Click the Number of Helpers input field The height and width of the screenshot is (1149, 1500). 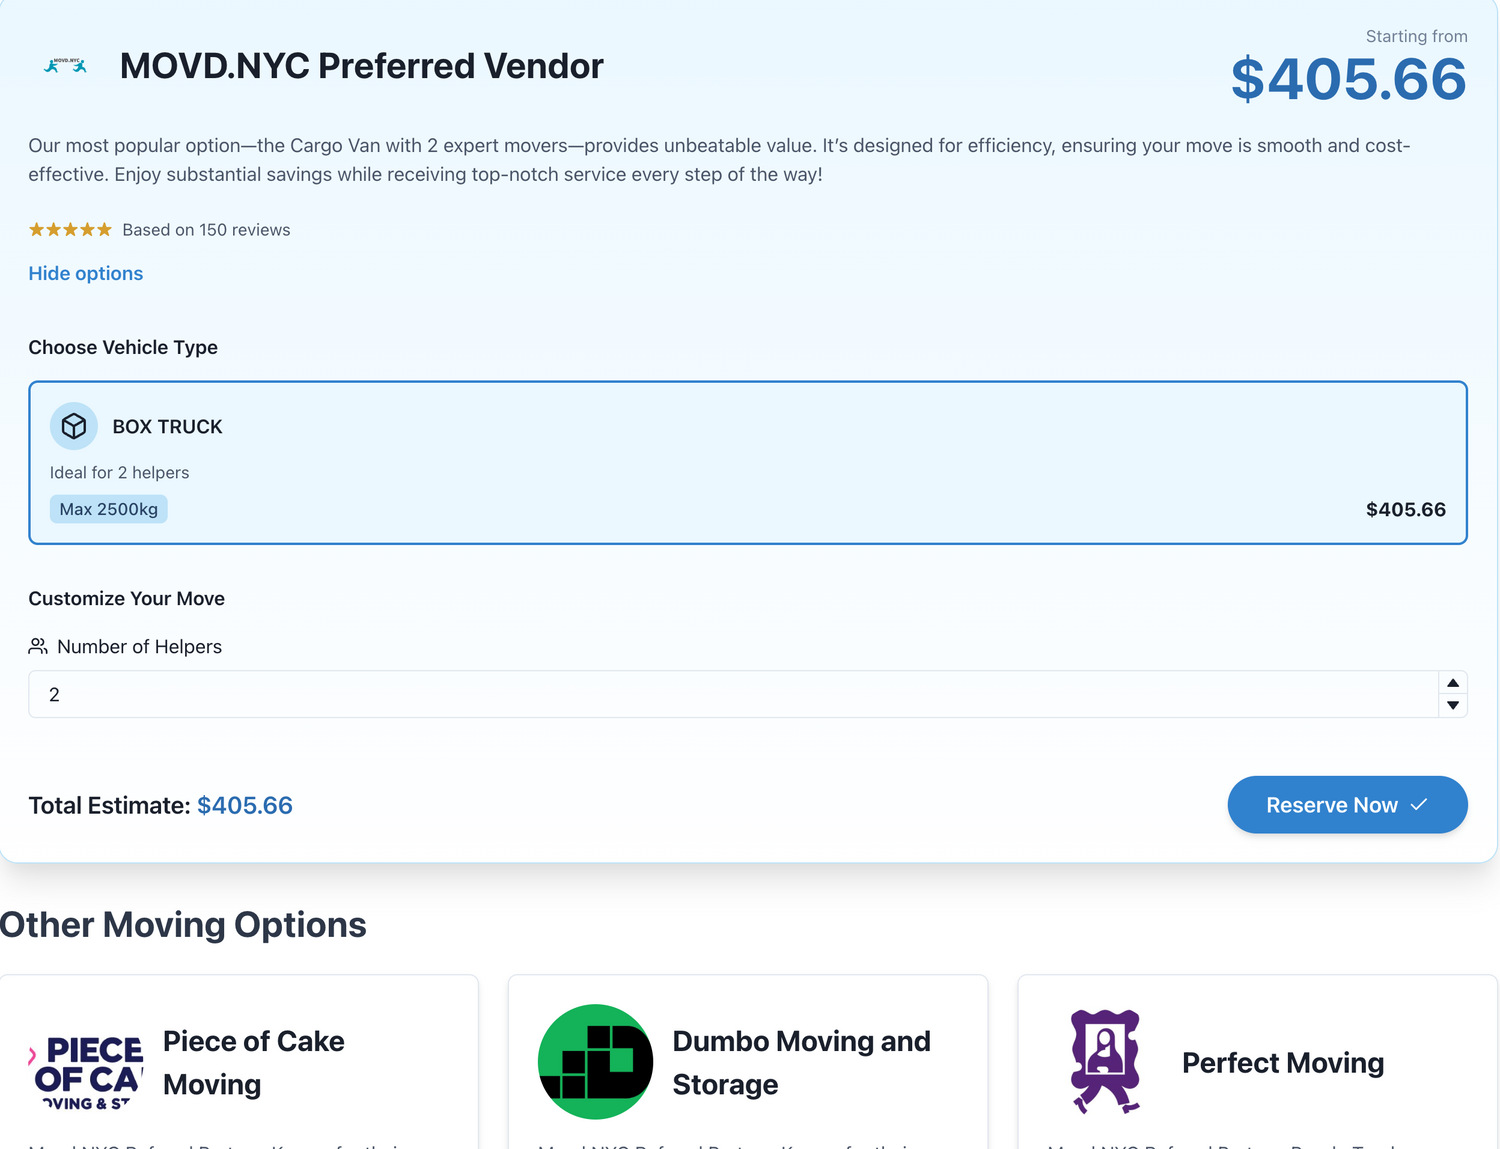click(732, 695)
